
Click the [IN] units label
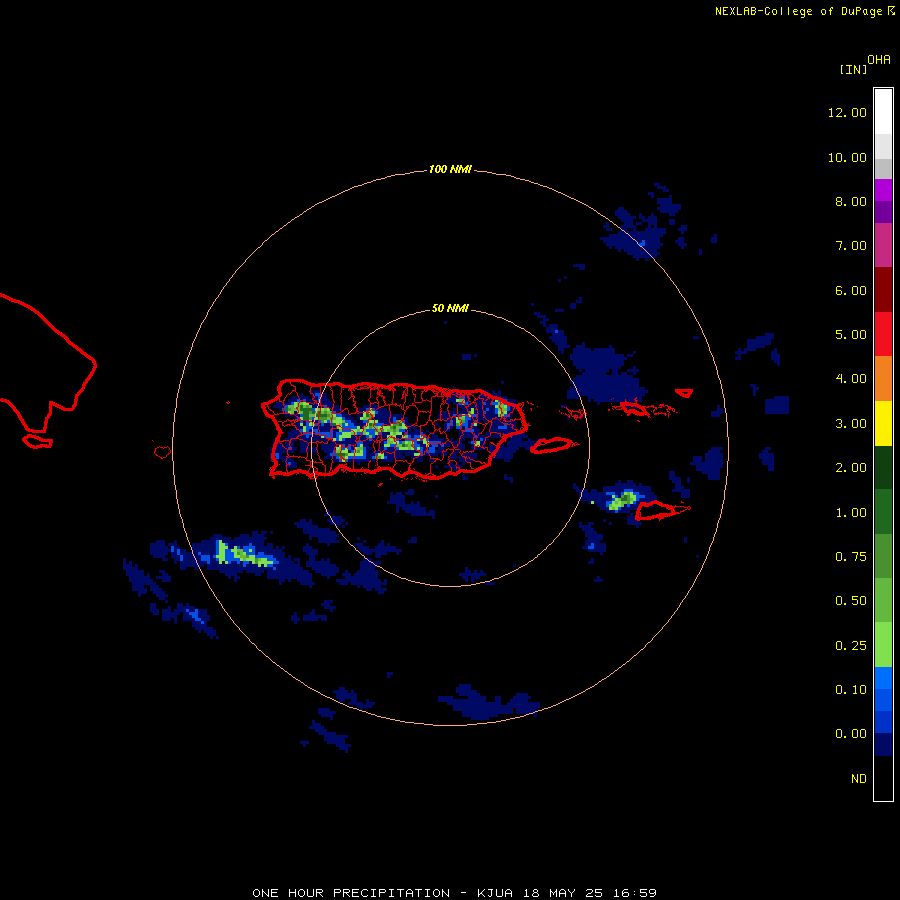(853, 69)
